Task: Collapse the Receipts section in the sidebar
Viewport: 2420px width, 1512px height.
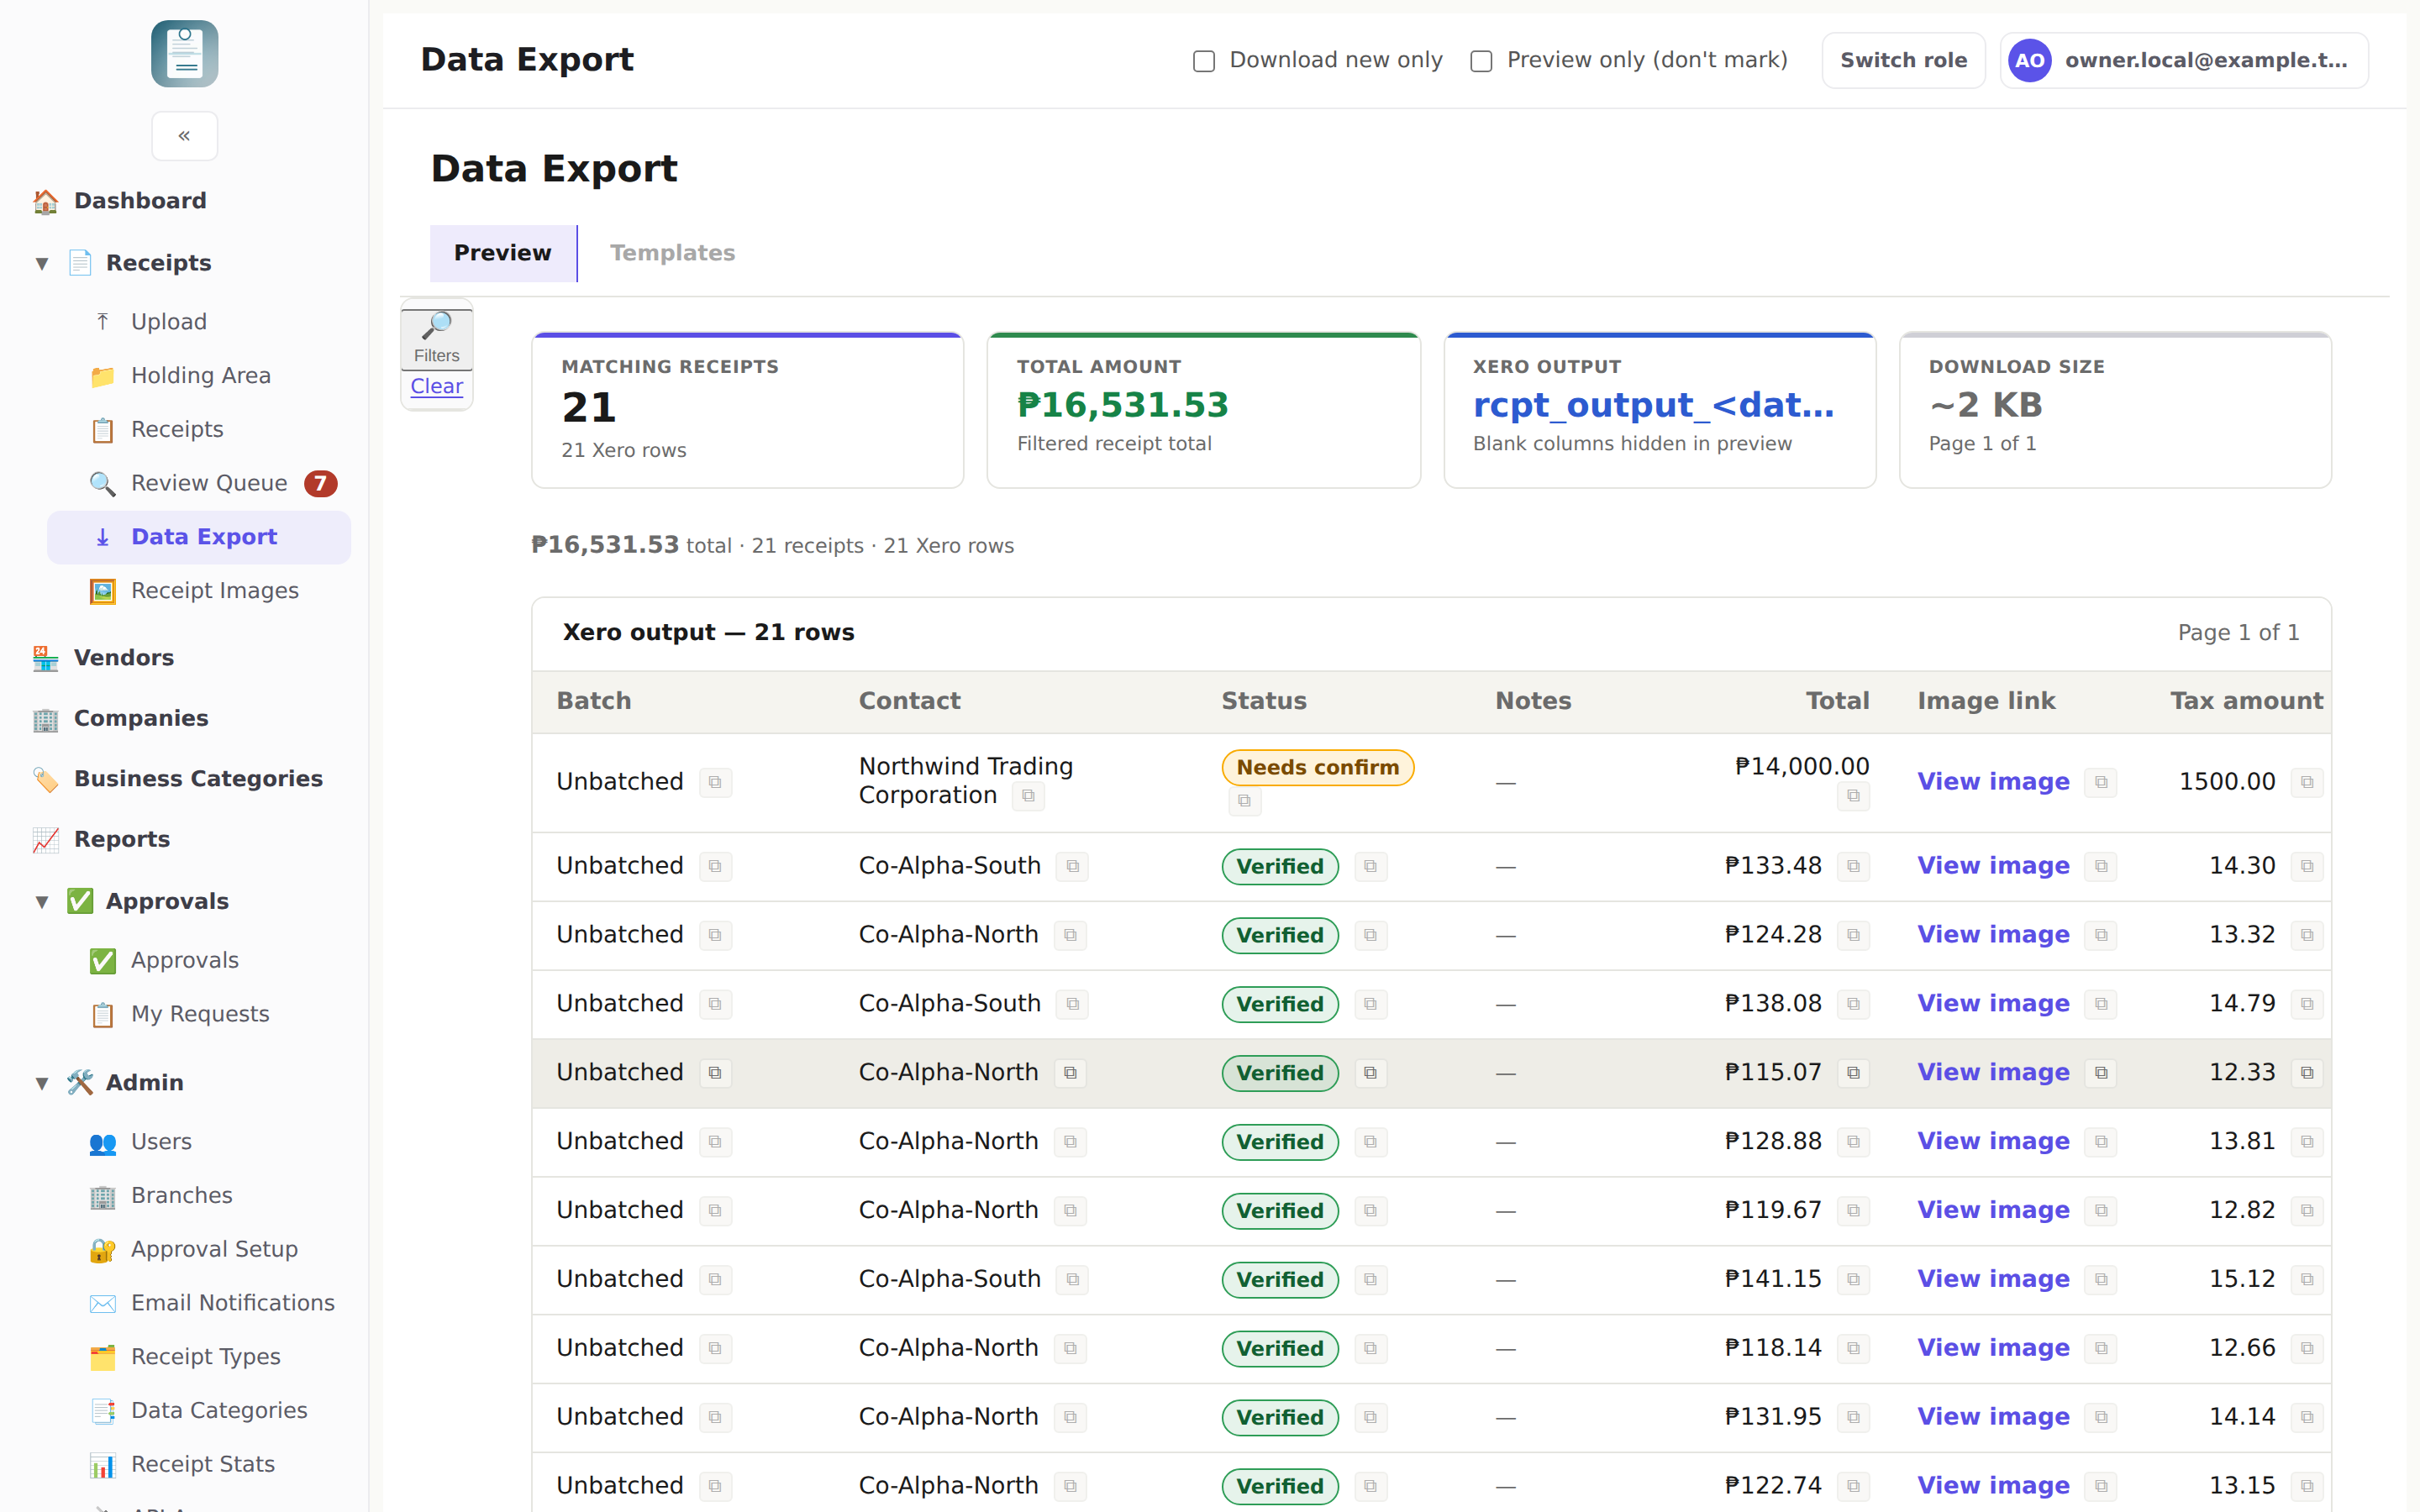Action: pyautogui.click(x=42, y=264)
